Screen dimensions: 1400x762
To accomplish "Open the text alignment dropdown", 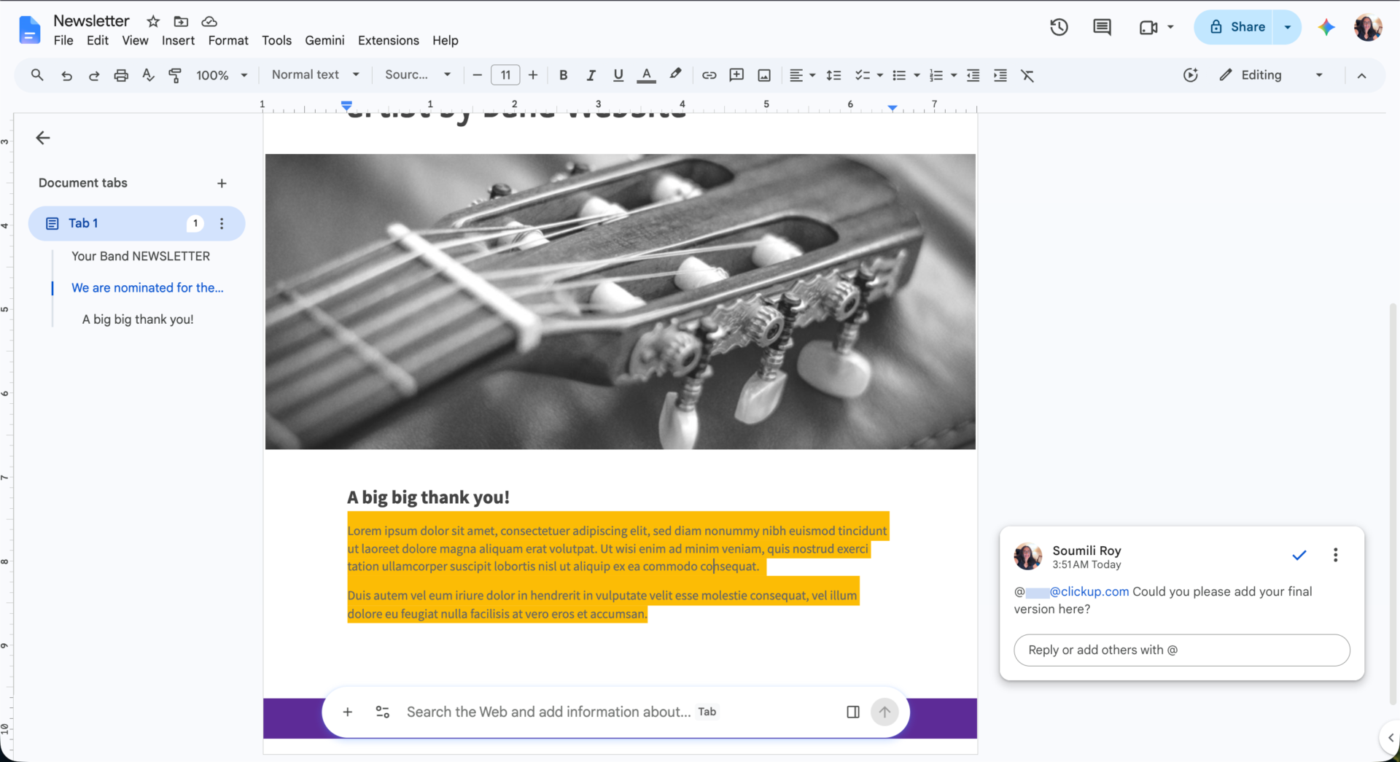I will point(802,75).
